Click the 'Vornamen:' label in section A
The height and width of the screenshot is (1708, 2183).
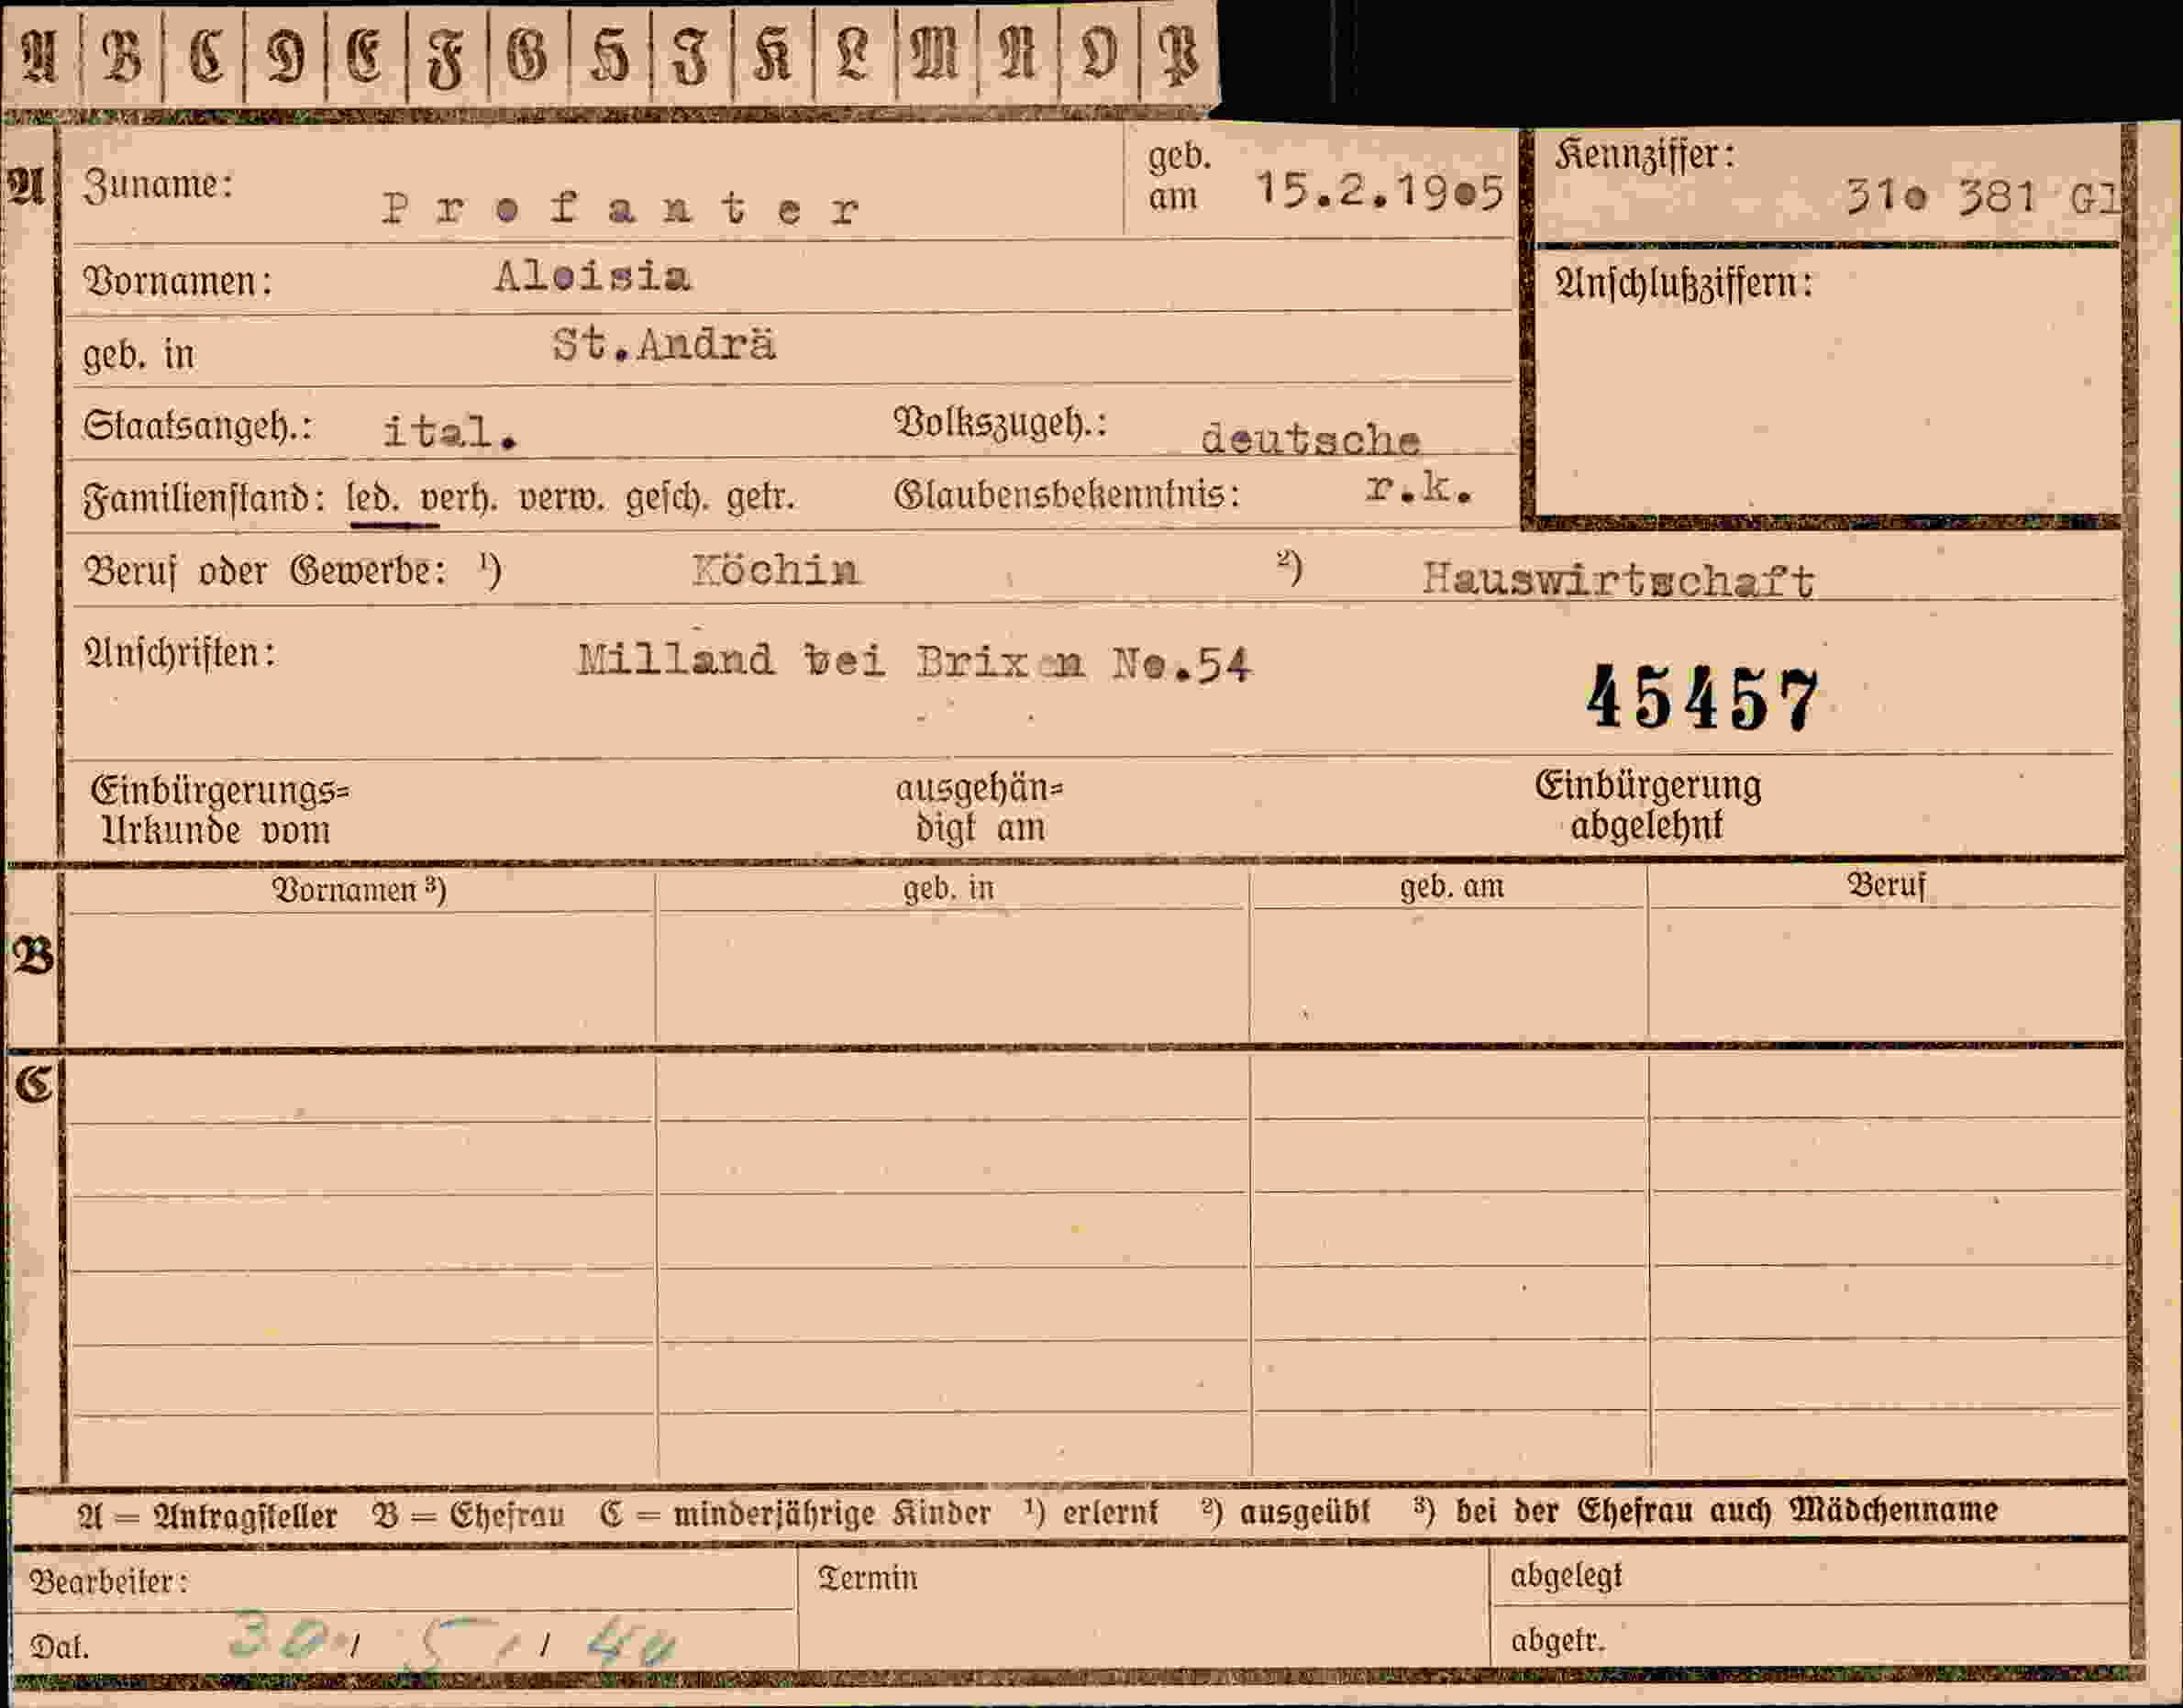click(177, 281)
